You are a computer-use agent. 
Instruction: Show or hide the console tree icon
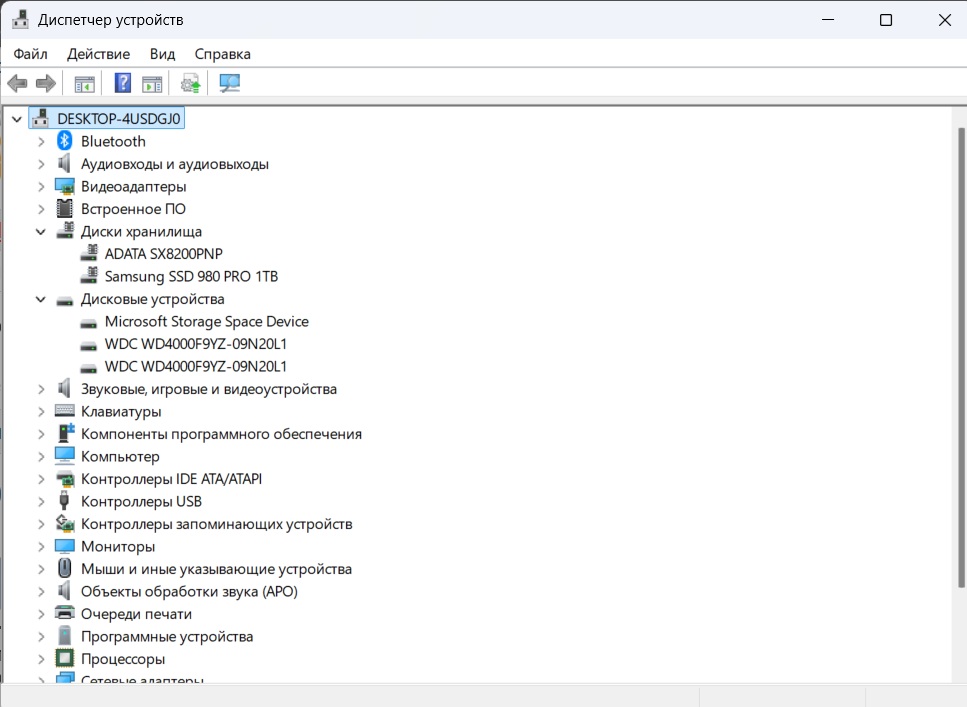(84, 83)
